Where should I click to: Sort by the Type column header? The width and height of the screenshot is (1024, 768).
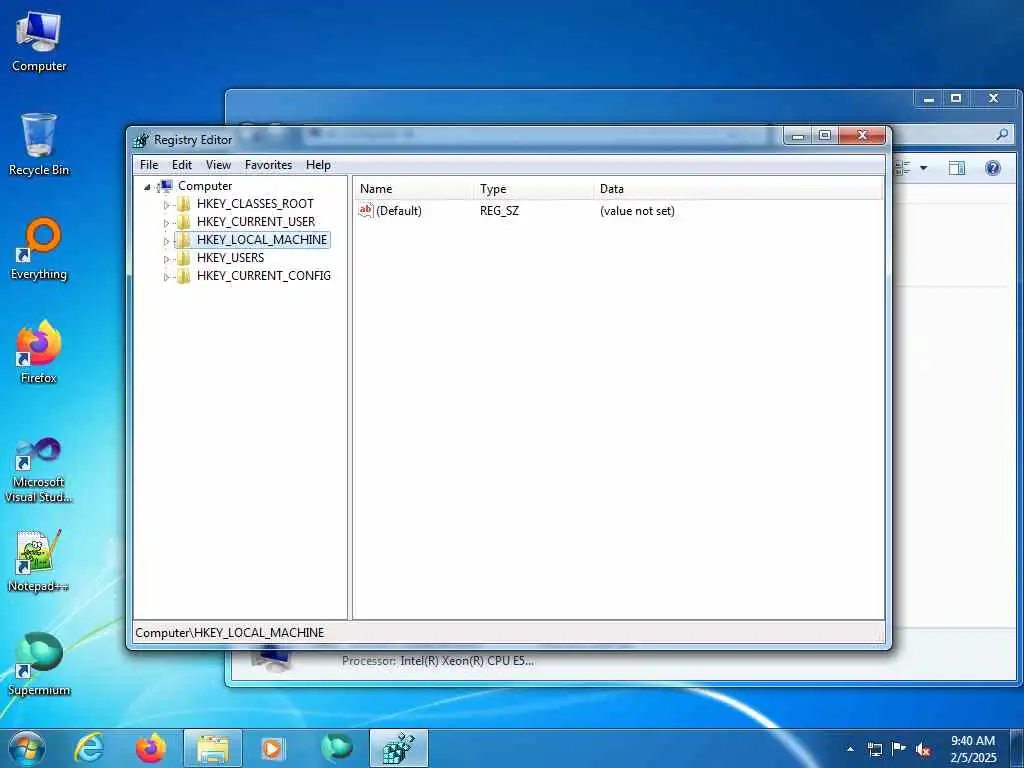pyautogui.click(x=534, y=189)
